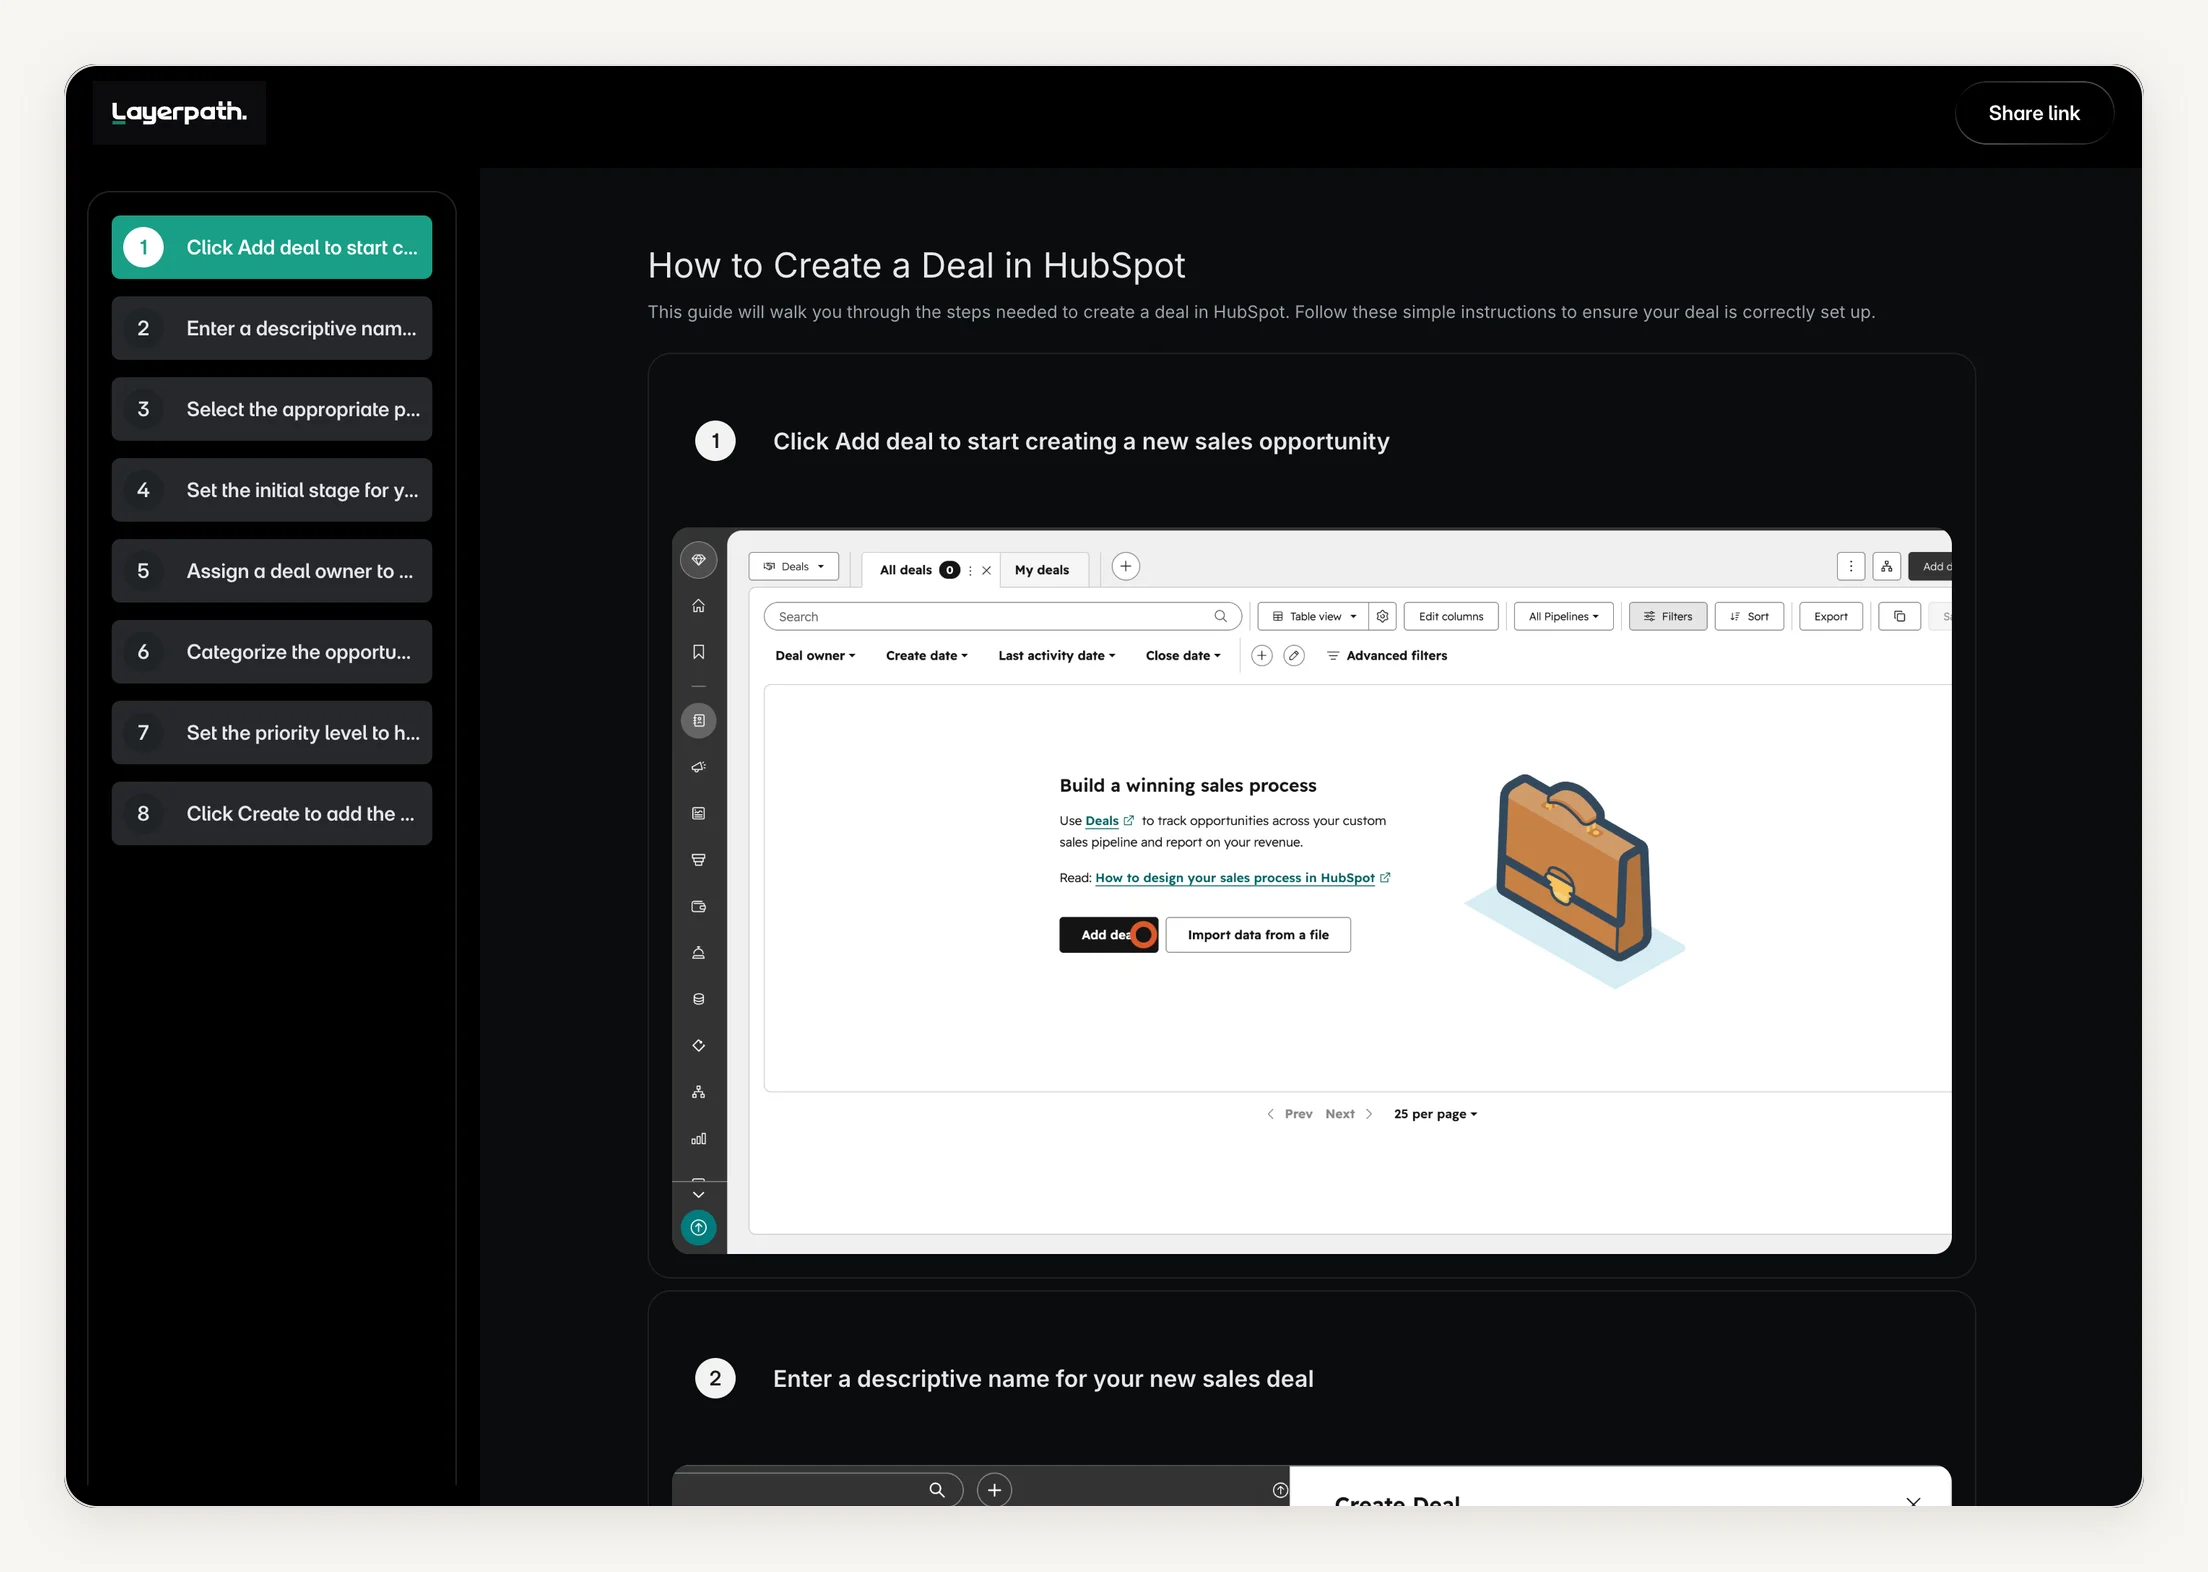
Task: Click the Share link button
Action: tap(2034, 113)
